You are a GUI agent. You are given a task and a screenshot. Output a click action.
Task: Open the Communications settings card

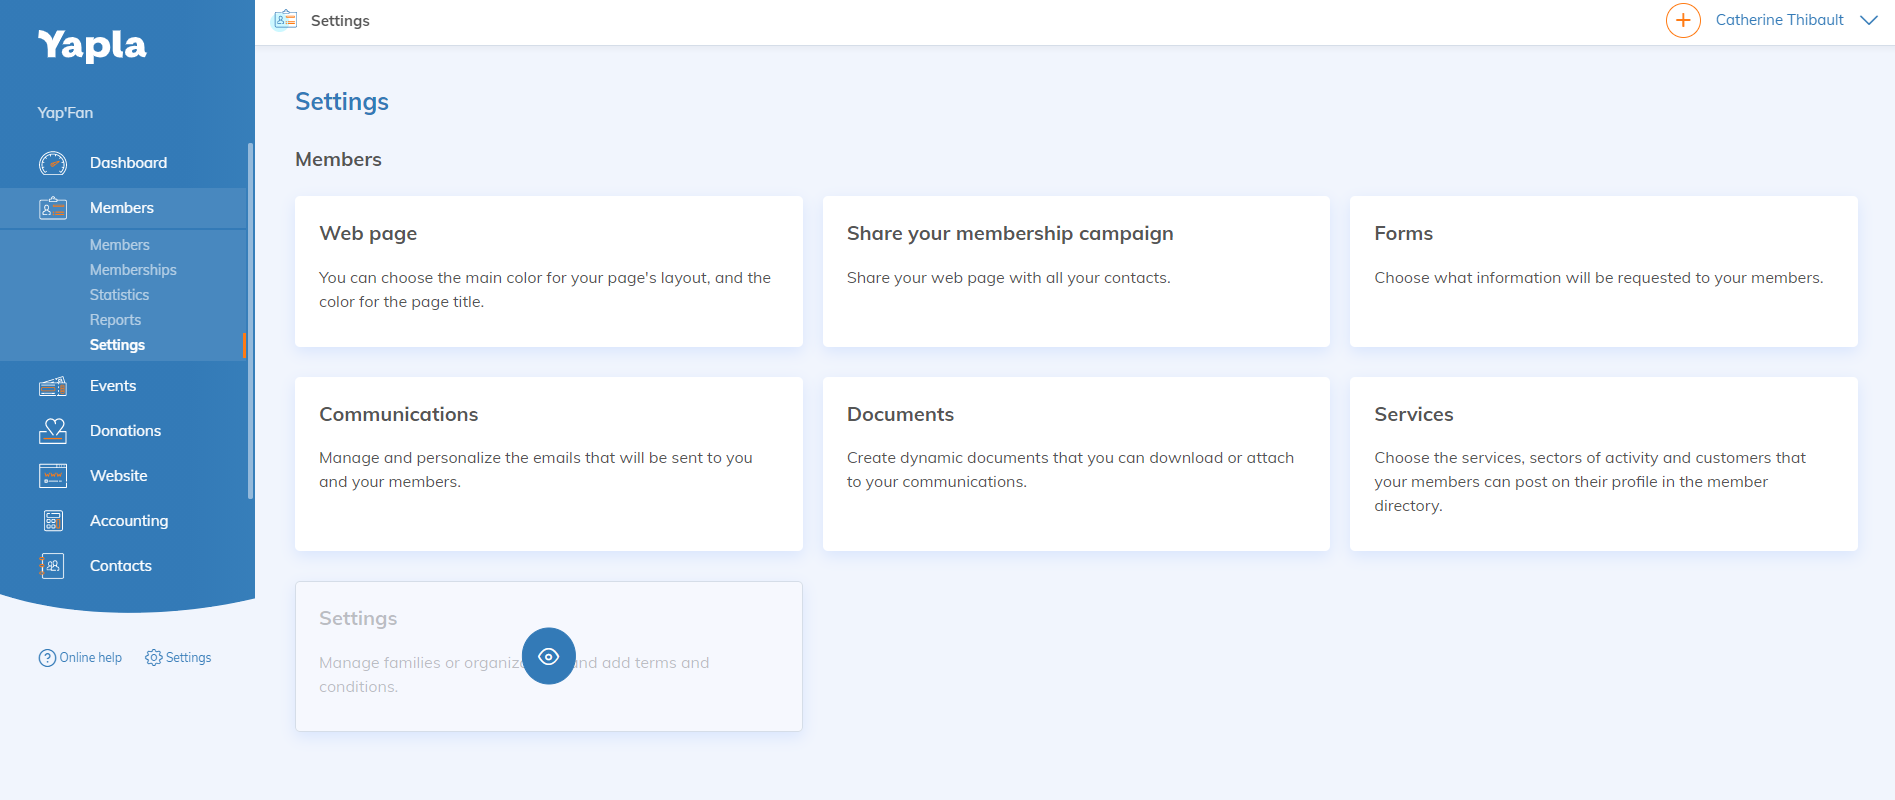click(548, 463)
